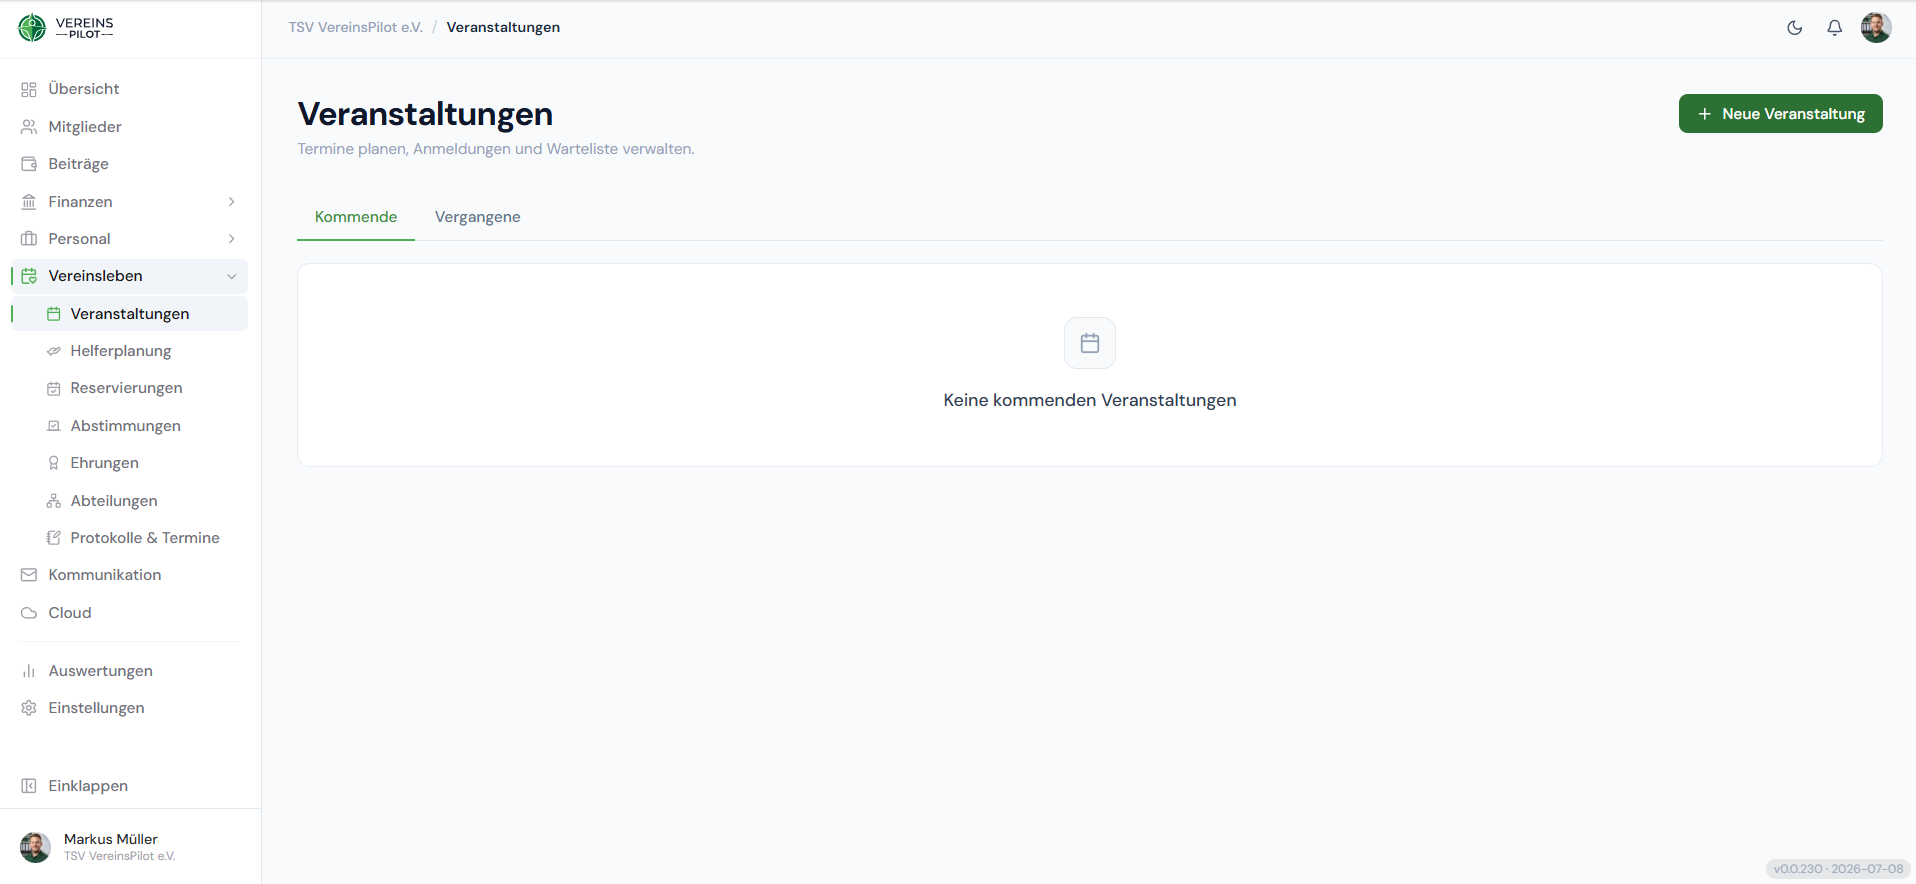The image size is (1916, 884).
Task: Select Veranstaltungen in the sidebar
Action: [x=130, y=314]
